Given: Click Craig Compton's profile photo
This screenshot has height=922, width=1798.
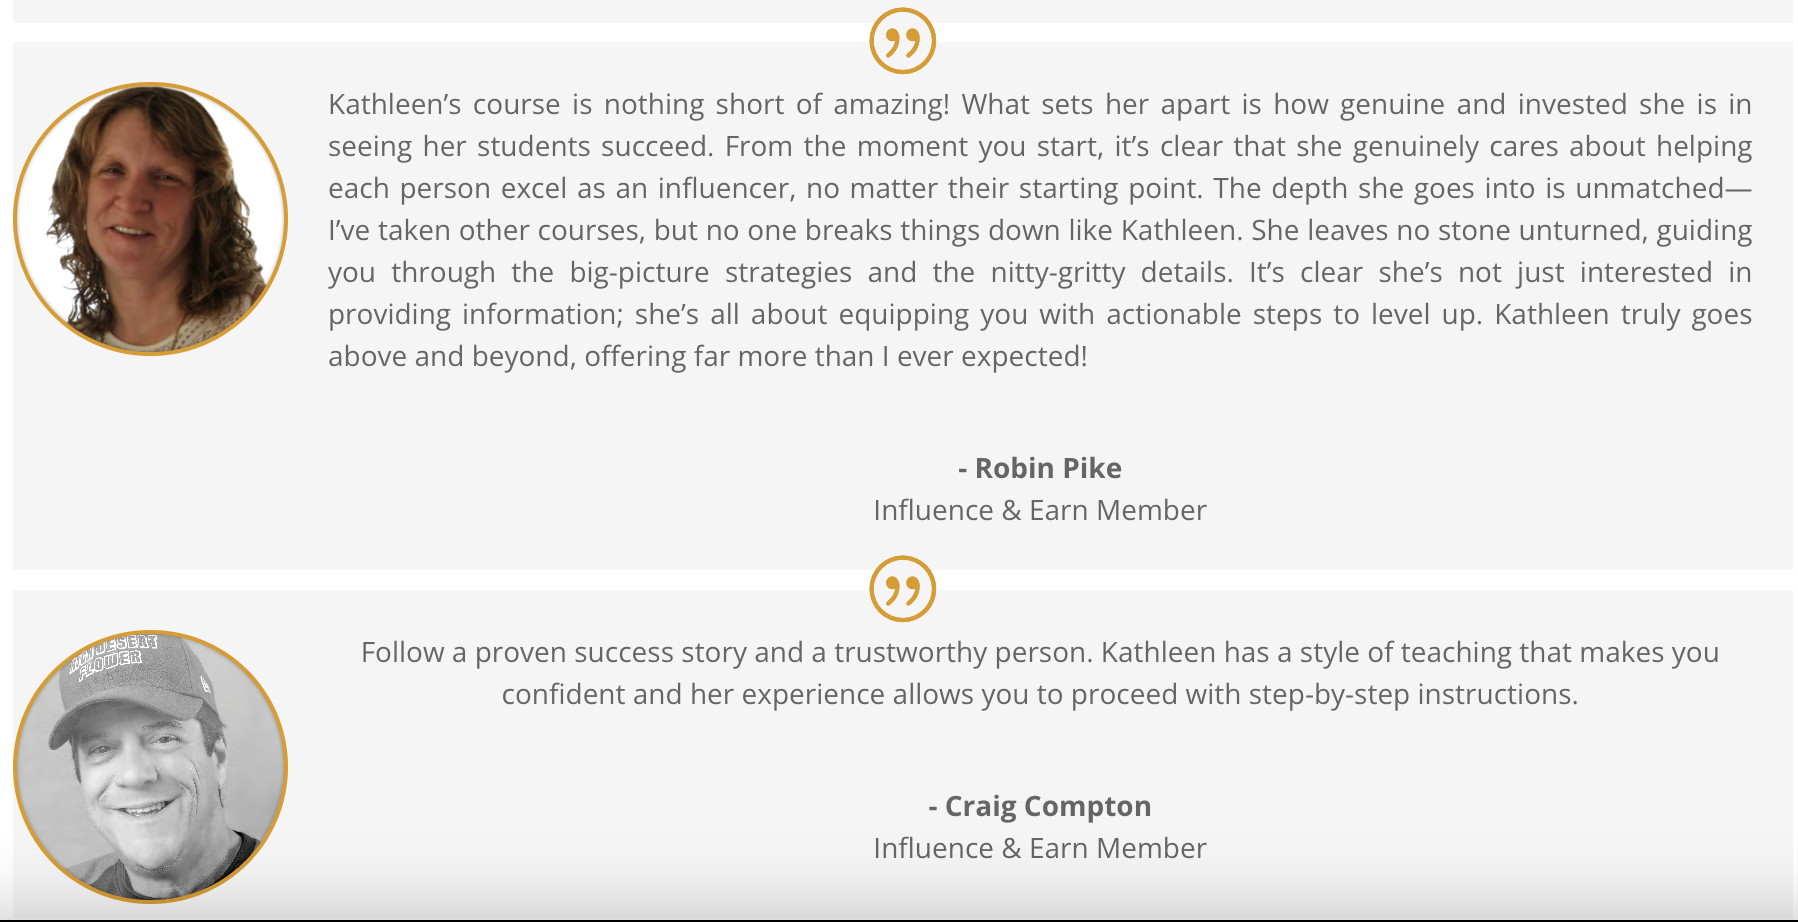Looking at the screenshot, I should coord(150,767).
